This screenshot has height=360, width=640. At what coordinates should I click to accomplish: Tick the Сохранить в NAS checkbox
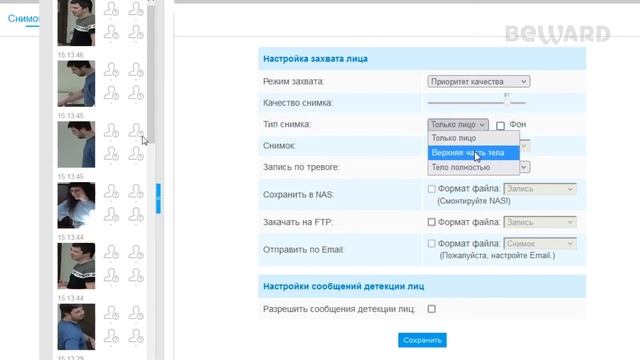(431, 189)
